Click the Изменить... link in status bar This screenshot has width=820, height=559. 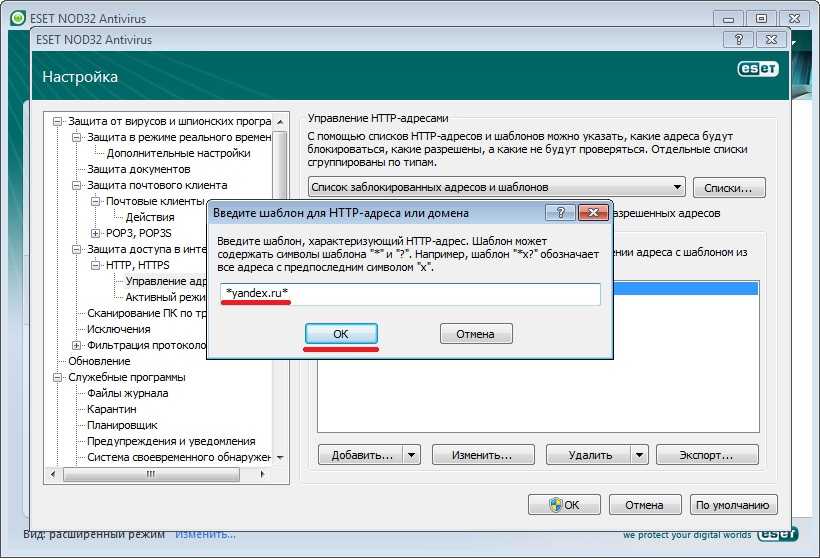(x=207, y=535)
